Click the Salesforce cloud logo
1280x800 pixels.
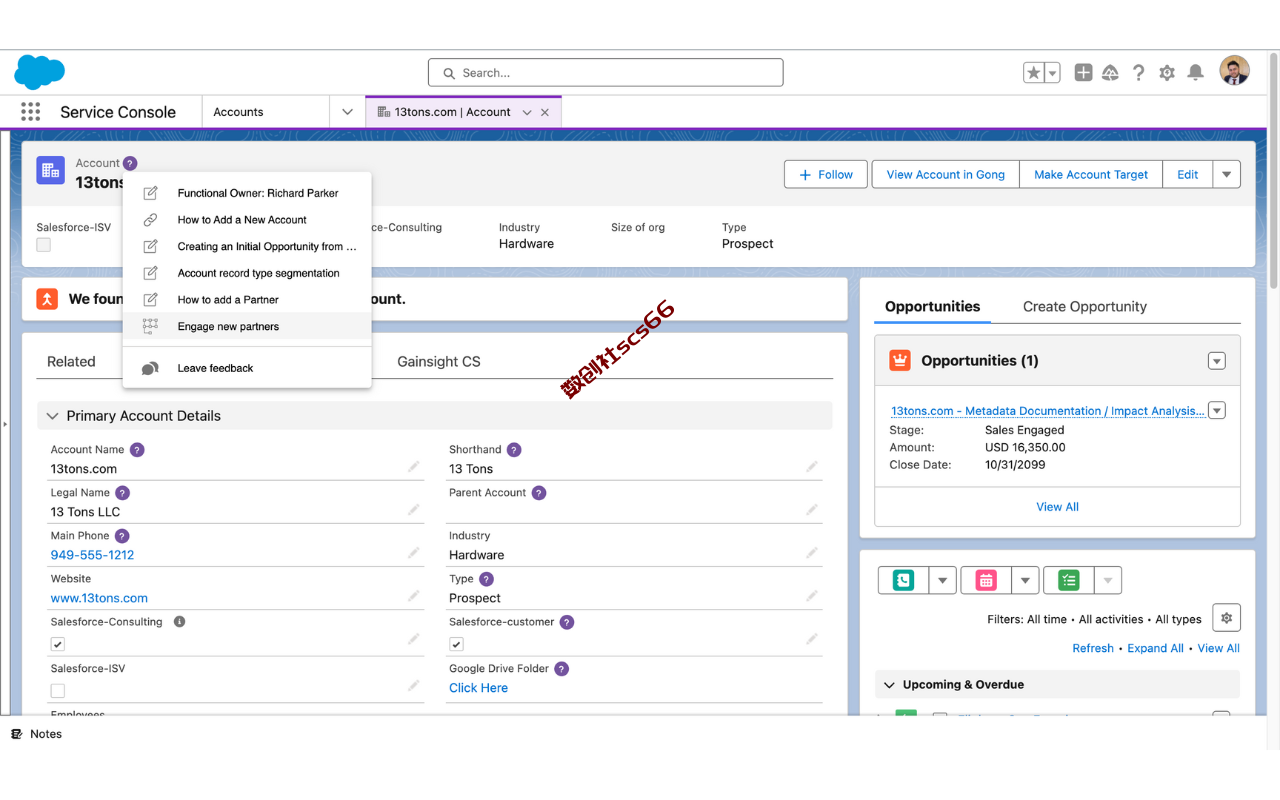pyautogui.click(x=40, y=72)
